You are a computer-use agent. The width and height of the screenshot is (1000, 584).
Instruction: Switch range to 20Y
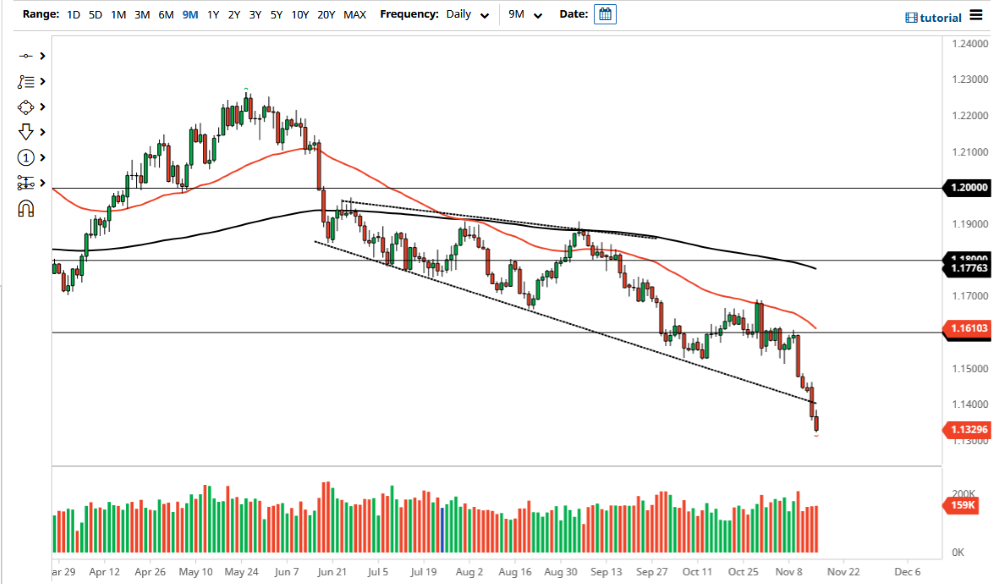click(x=326, y=15)
